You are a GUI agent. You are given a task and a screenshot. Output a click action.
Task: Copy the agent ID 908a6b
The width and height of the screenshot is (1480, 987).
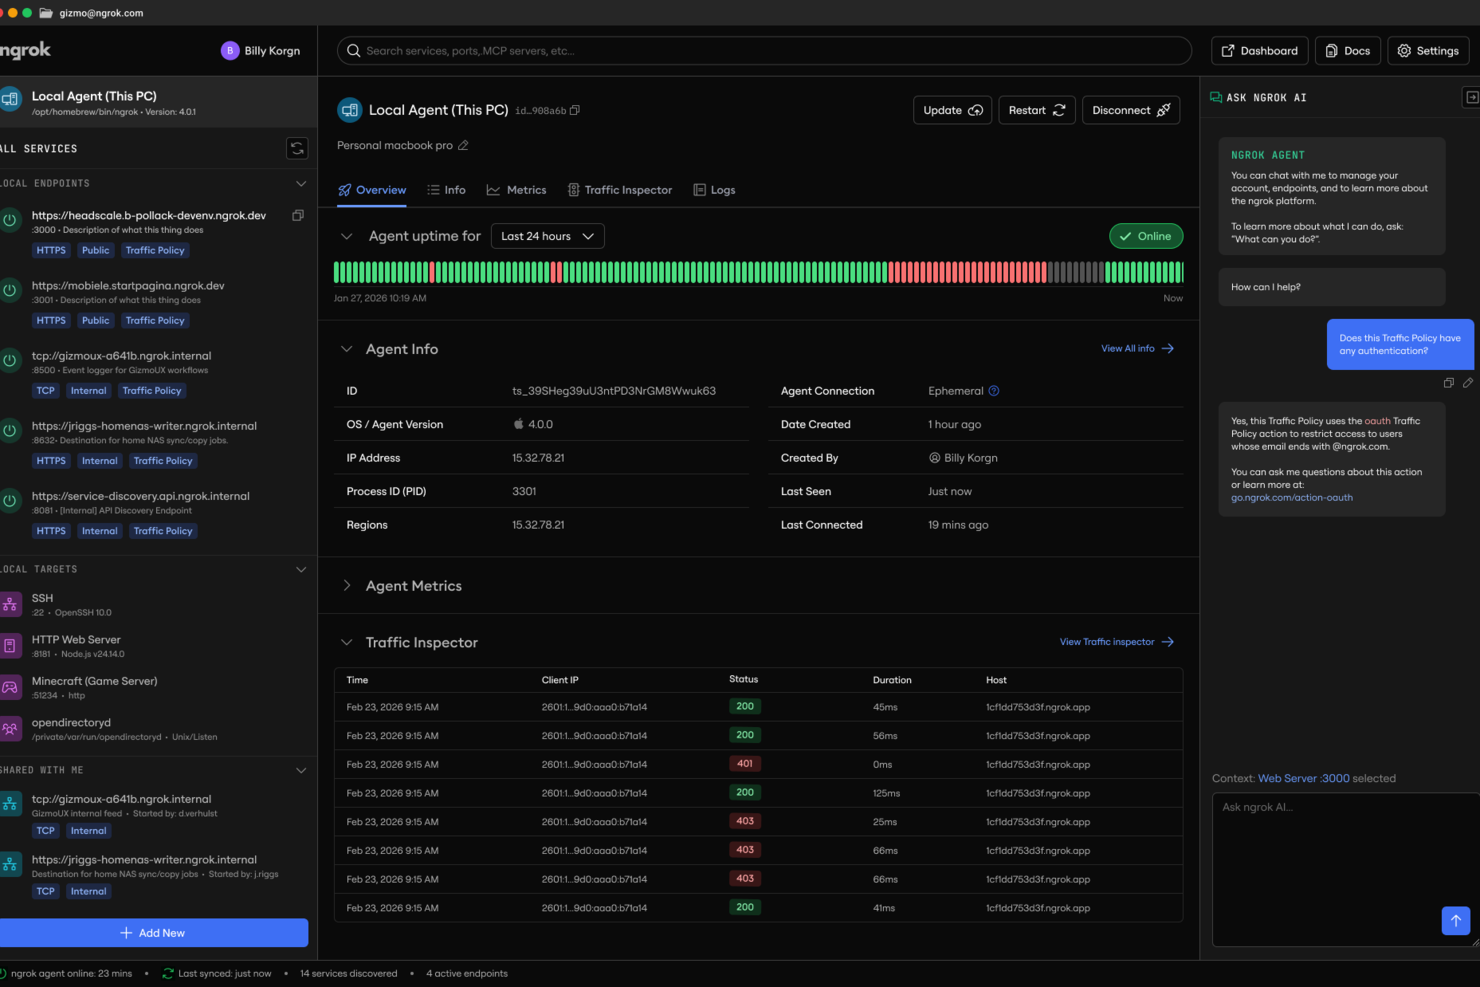tap(575, 110)
